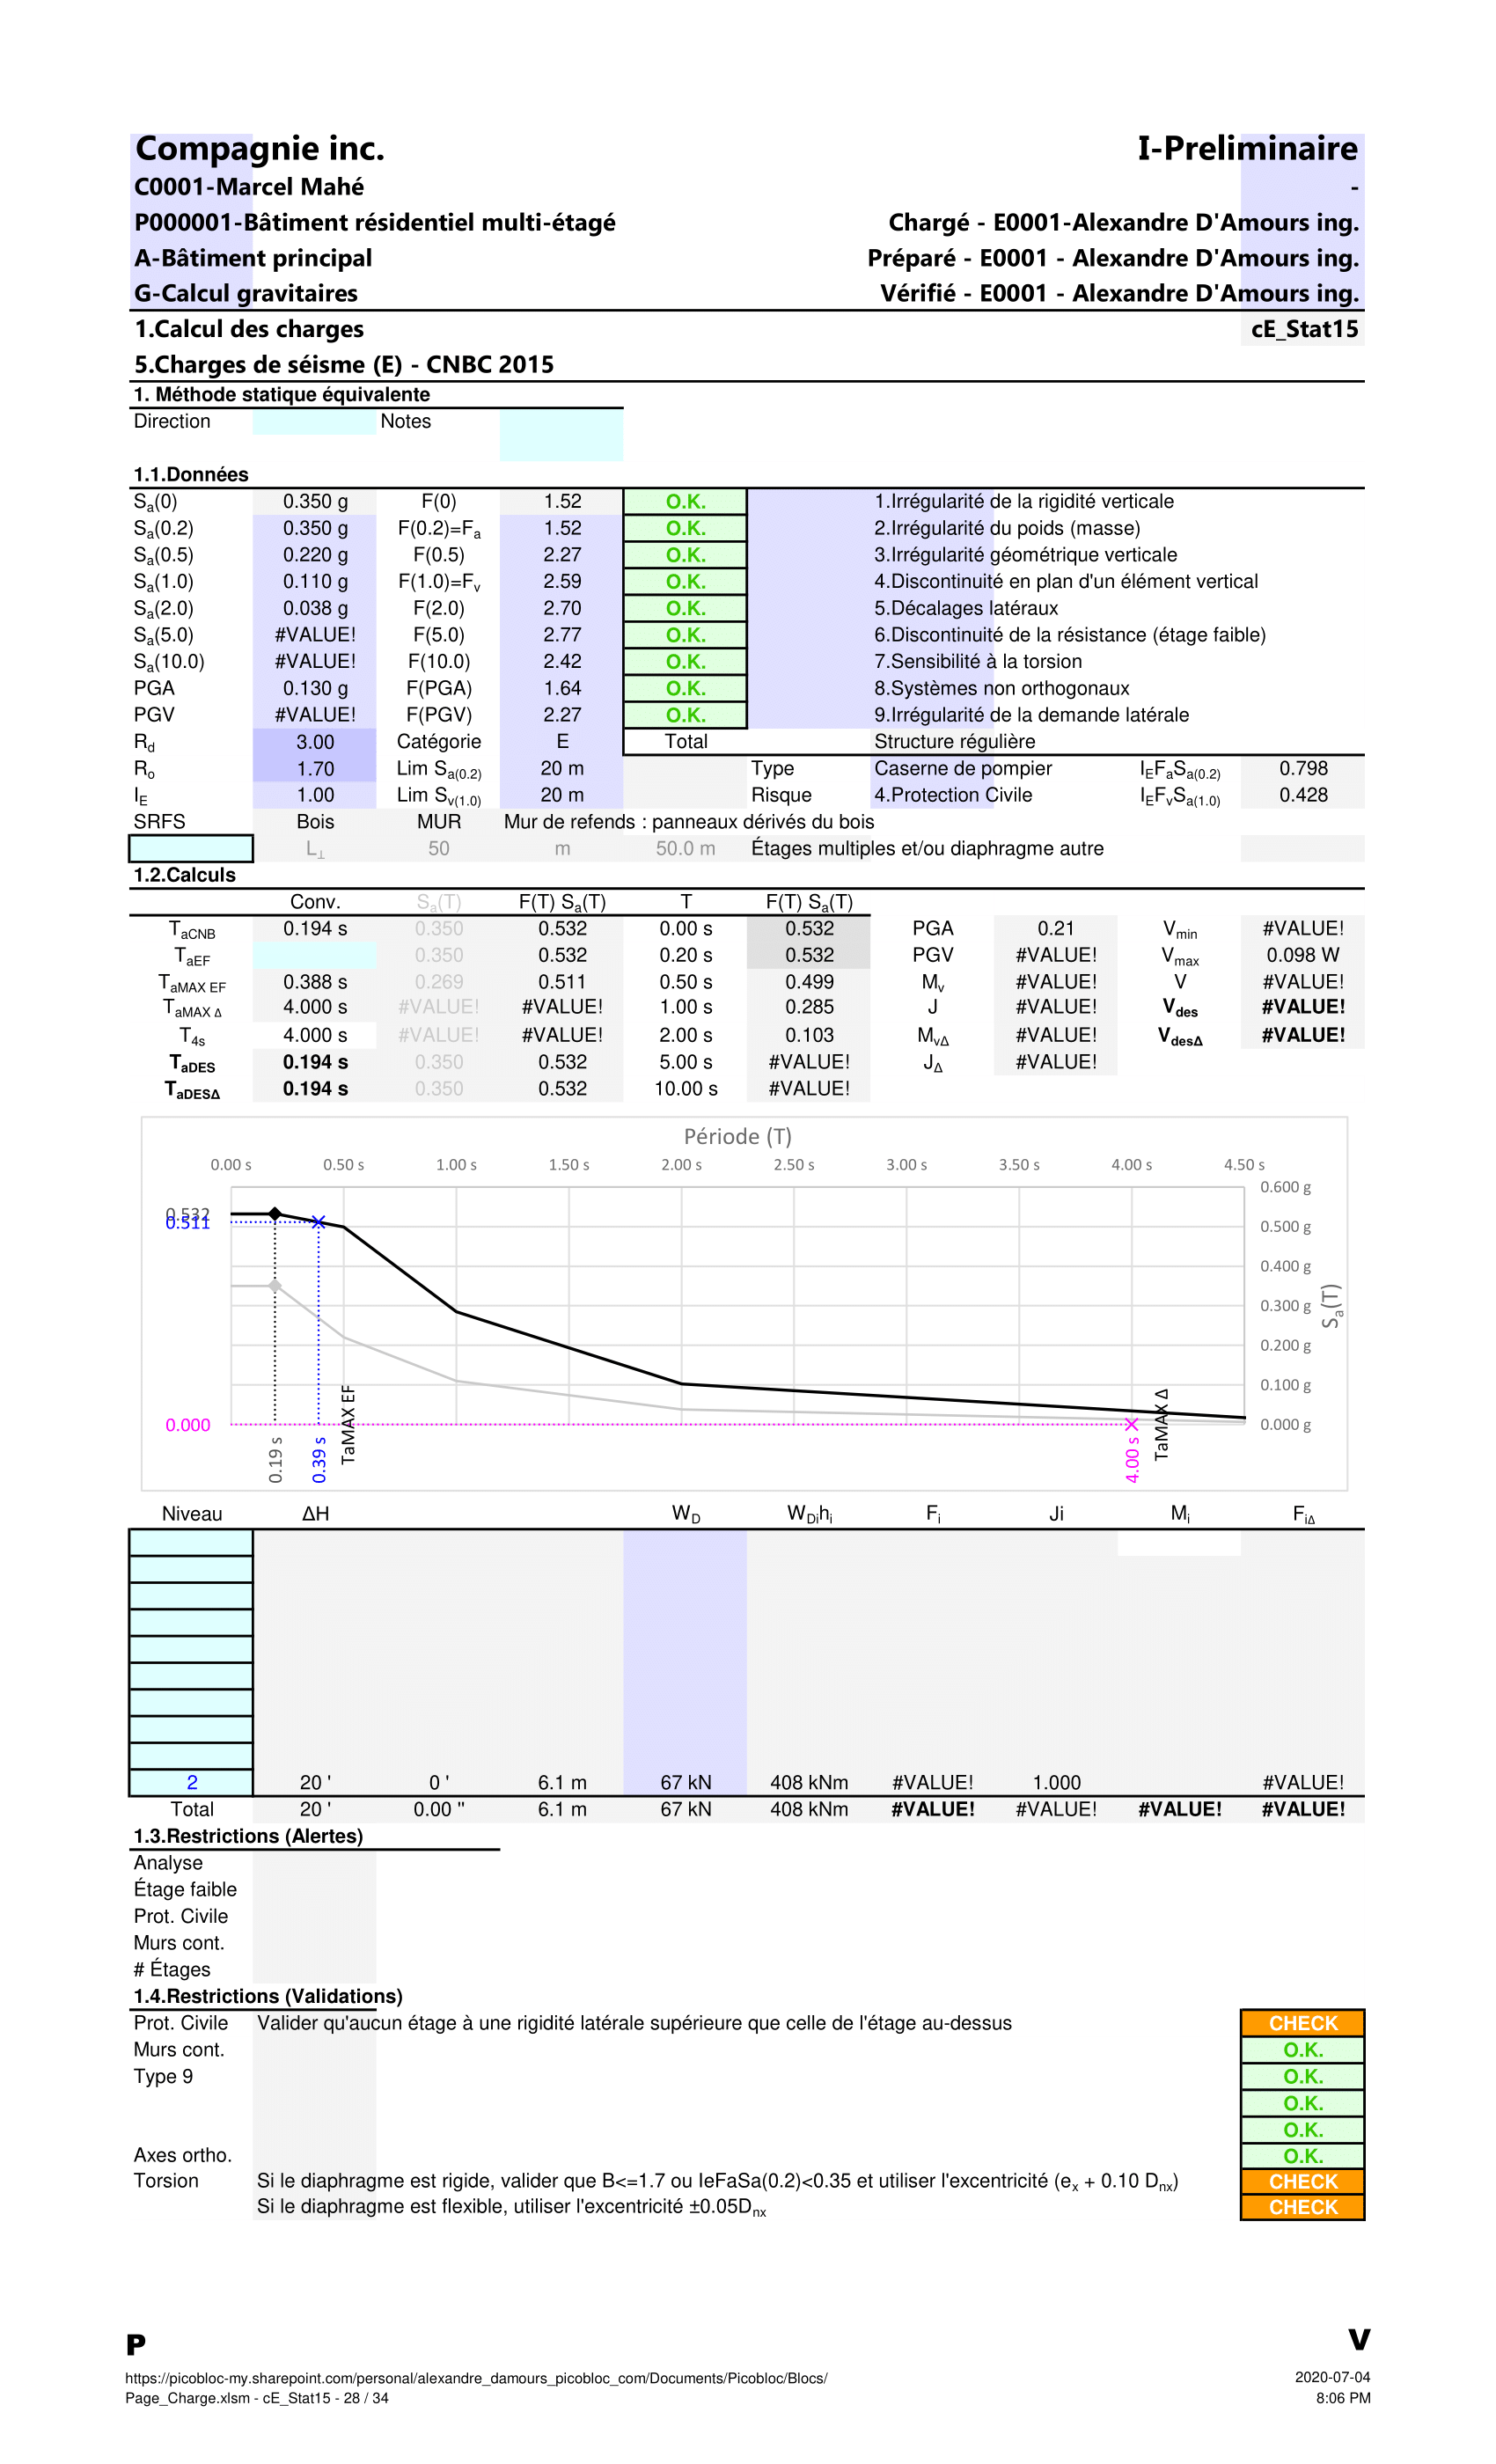The width and height of the screenshot is (1496, 2464).
Task: Select '6.Discontinuité de la résistance (étage faible)'
Action: coord(1070,635)
